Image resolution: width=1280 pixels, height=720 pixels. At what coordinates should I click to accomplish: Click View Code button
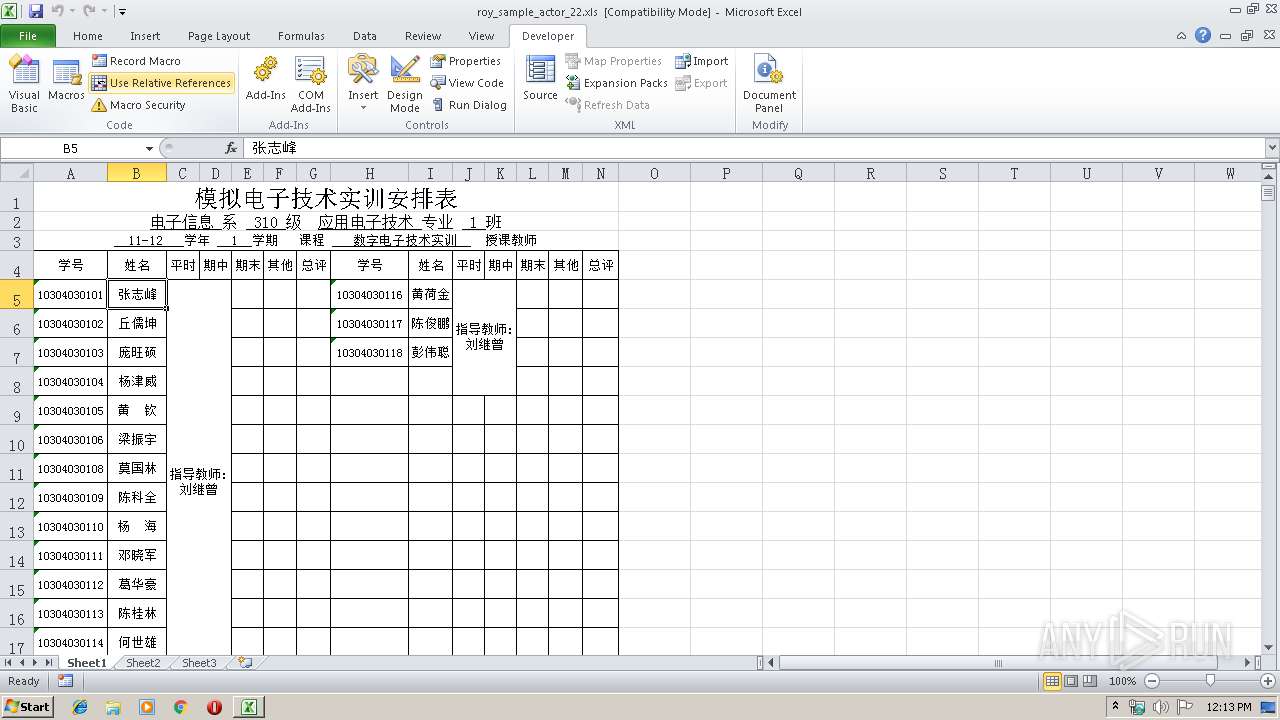(467, 83)
